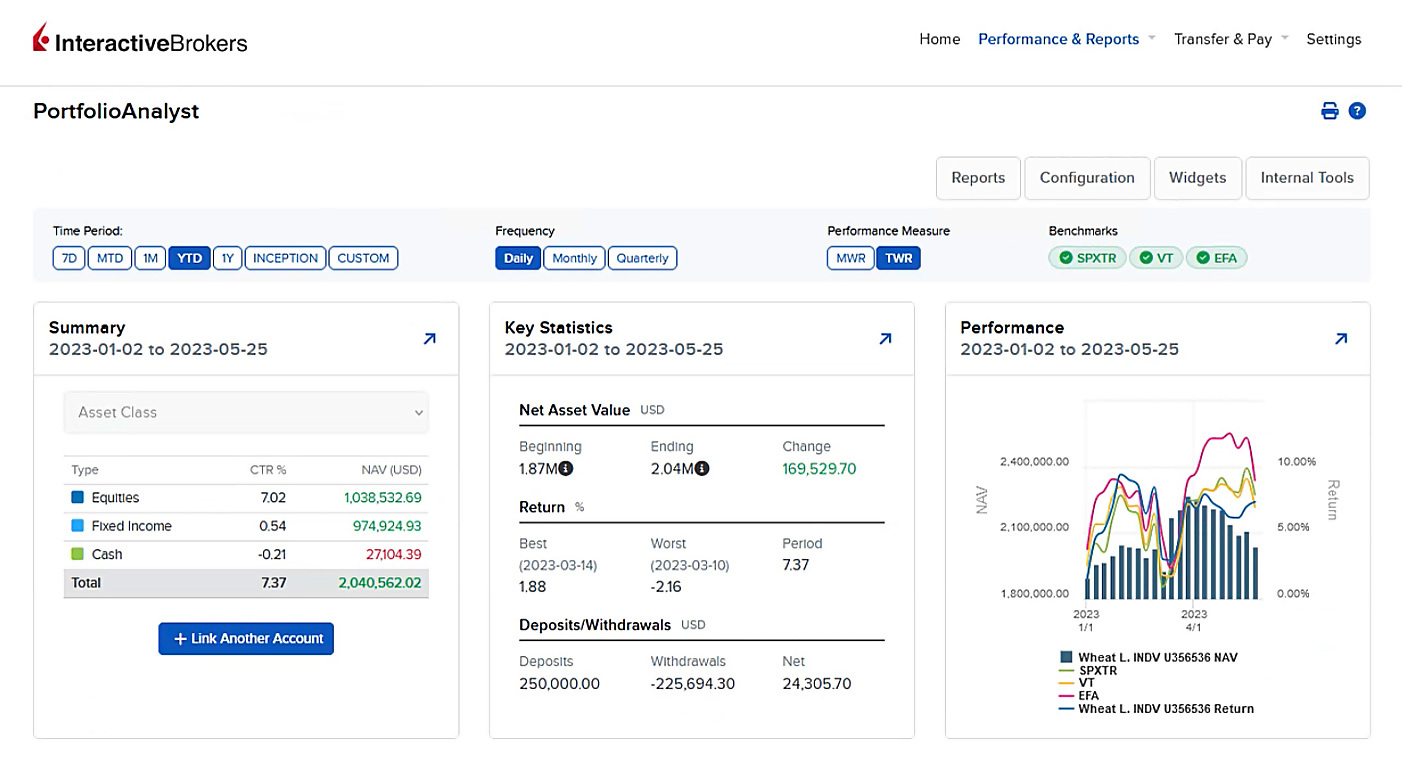Screen dimensions: 1404x774
Task: Expand the Performance chart panel arrow
Action: pyautogui.click(x=1341, y=339)
